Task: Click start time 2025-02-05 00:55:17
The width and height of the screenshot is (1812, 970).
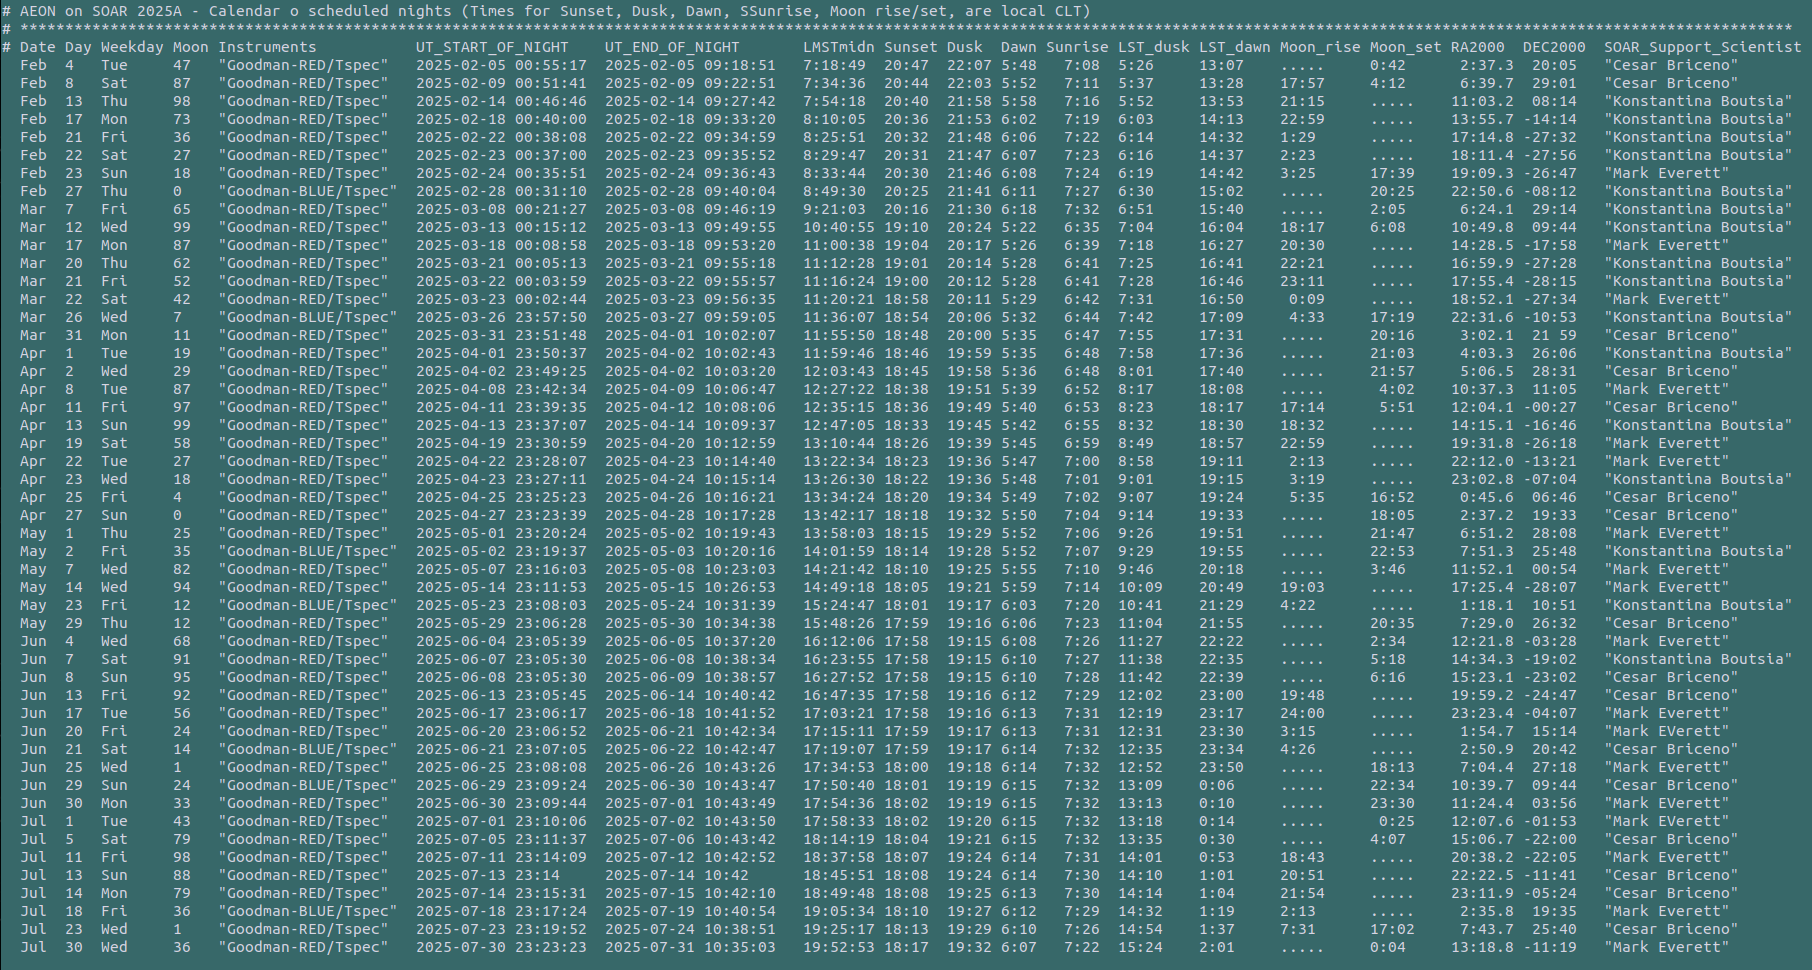Action: 501,65
